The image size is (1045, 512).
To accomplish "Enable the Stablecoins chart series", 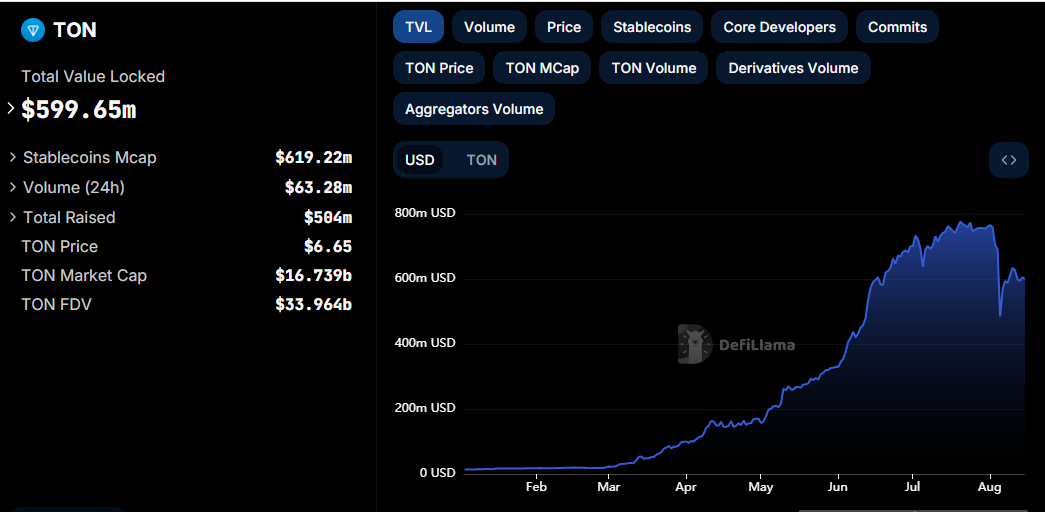I will click(x=652, y=27).
